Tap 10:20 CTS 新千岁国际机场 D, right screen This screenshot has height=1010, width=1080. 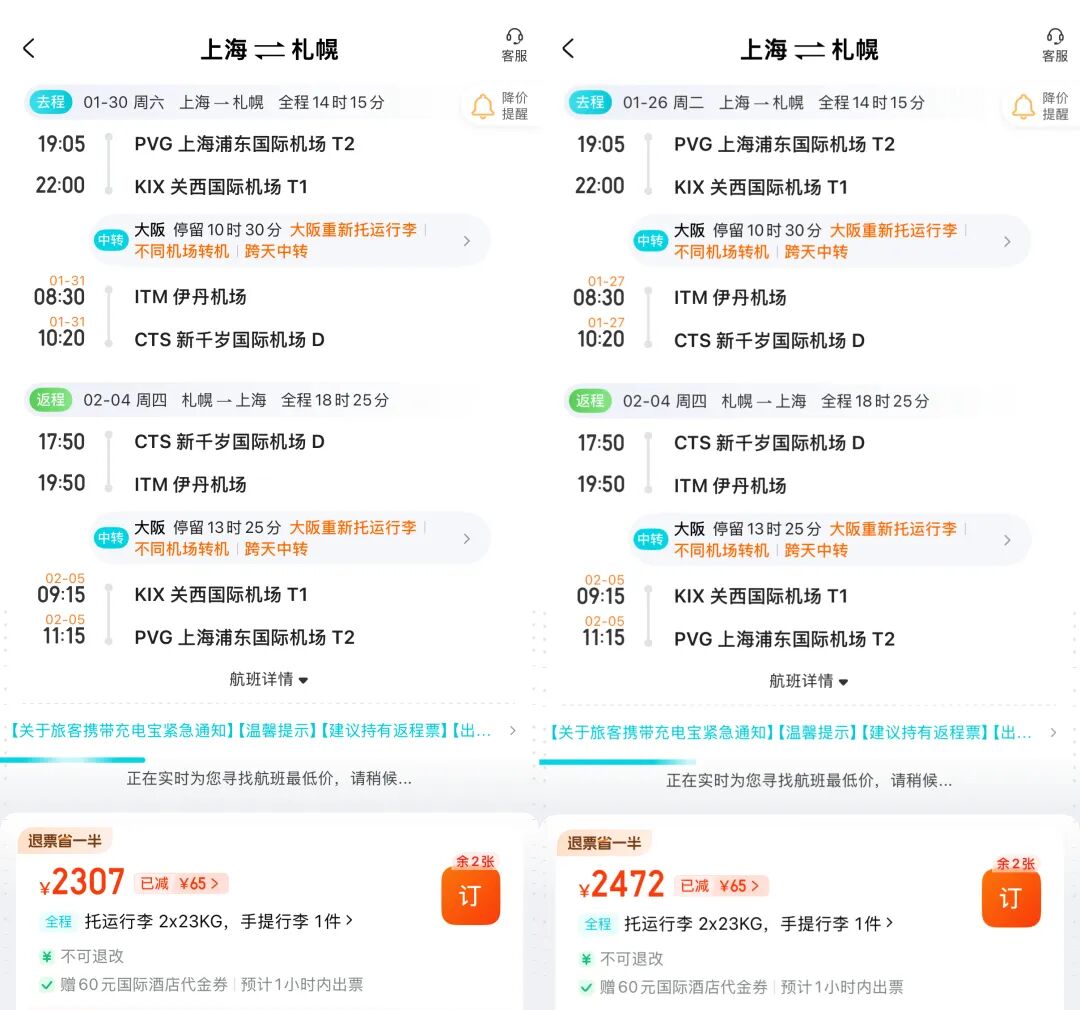(720, 340)
